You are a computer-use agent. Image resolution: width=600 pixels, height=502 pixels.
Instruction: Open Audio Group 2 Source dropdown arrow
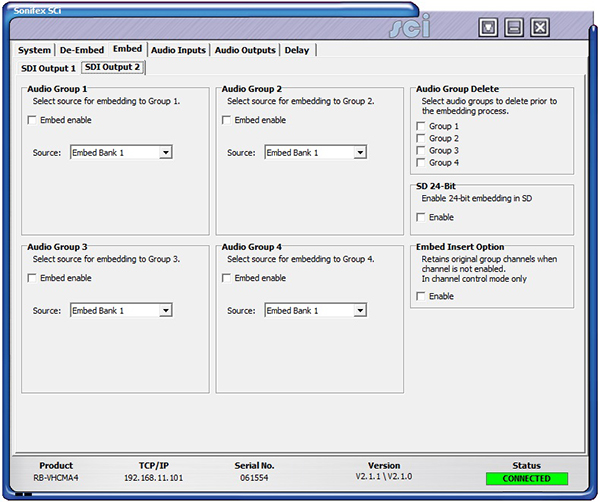(x=360, y=152)
